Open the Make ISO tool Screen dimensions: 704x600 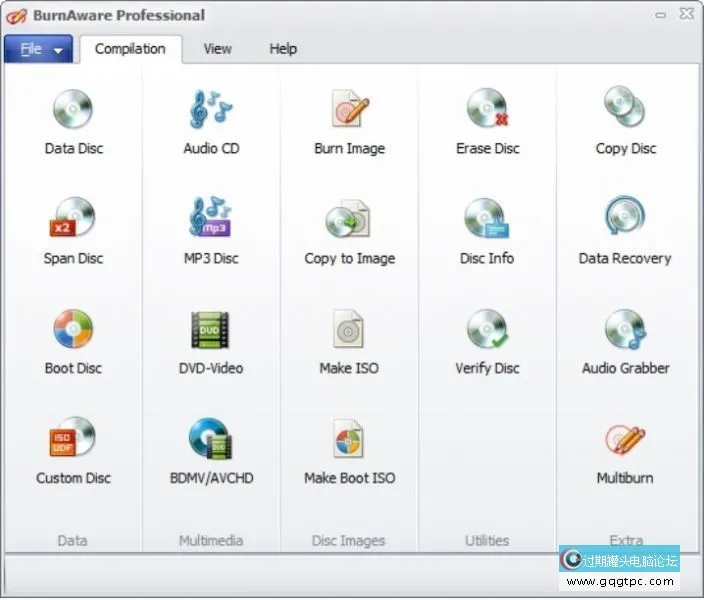[349, 342]
